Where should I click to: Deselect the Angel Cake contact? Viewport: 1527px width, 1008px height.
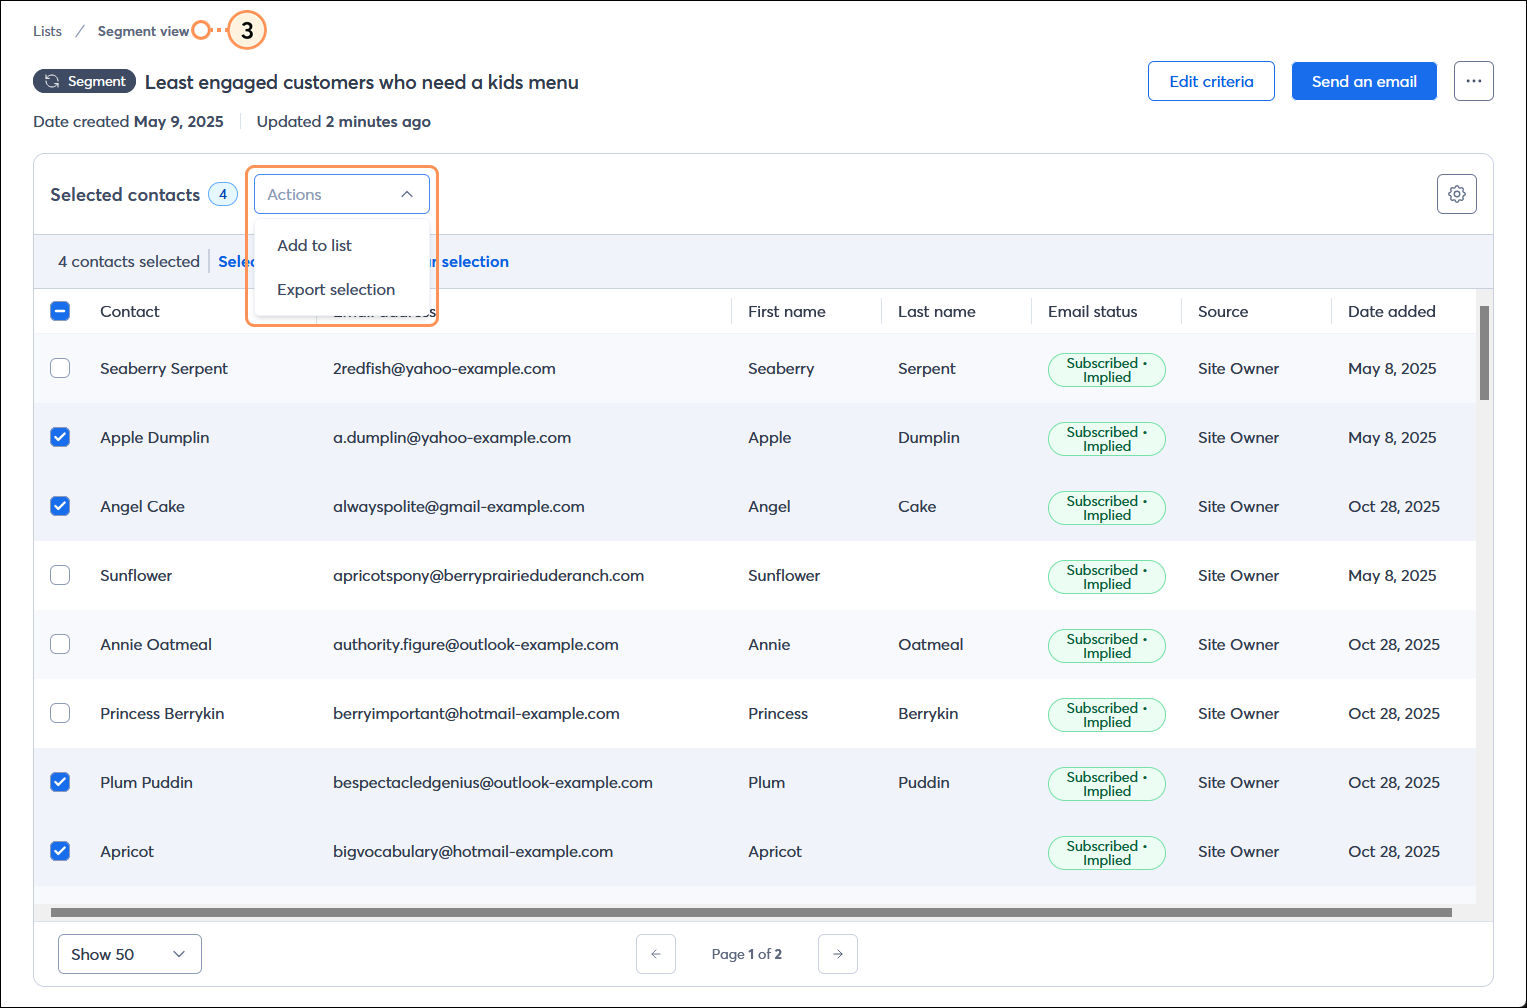(60, 506)
